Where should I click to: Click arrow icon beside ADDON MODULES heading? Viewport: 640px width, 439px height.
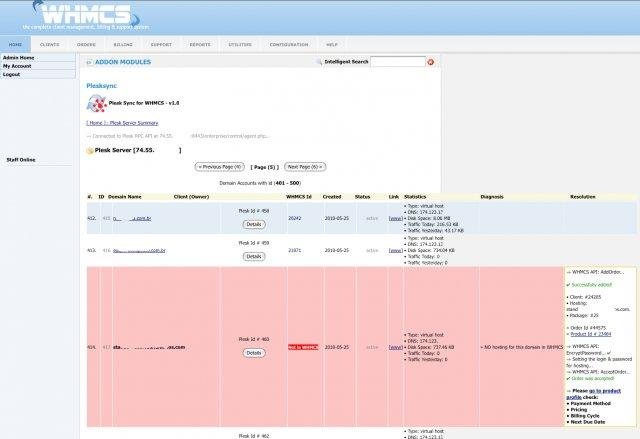click(89, 62)
